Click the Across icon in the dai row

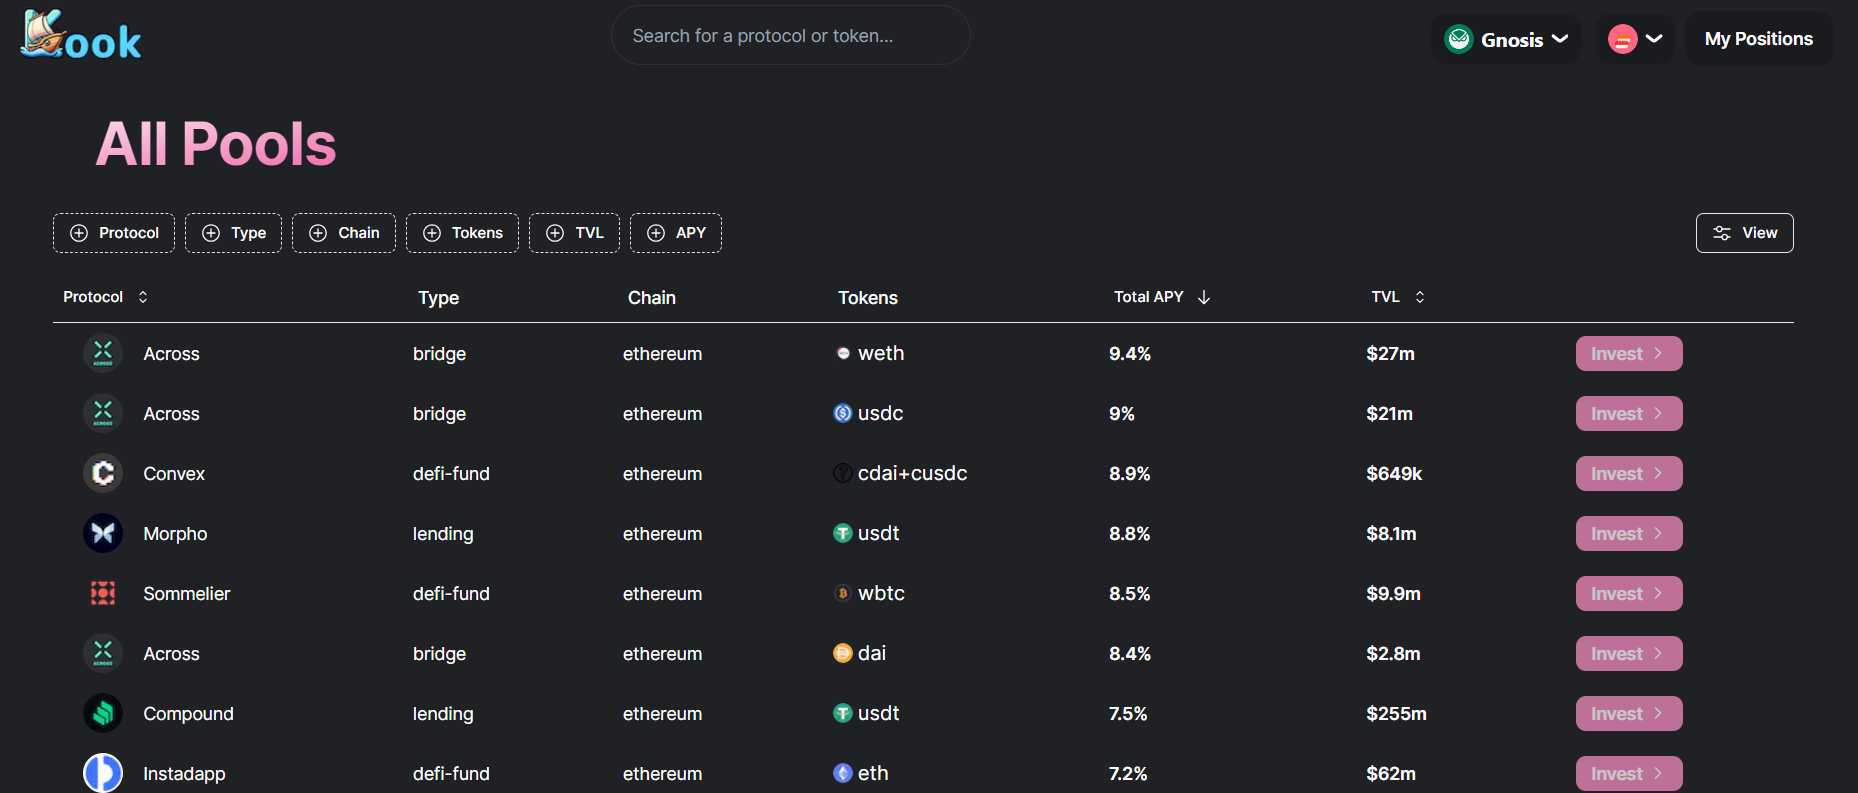(x=103, y=653)
